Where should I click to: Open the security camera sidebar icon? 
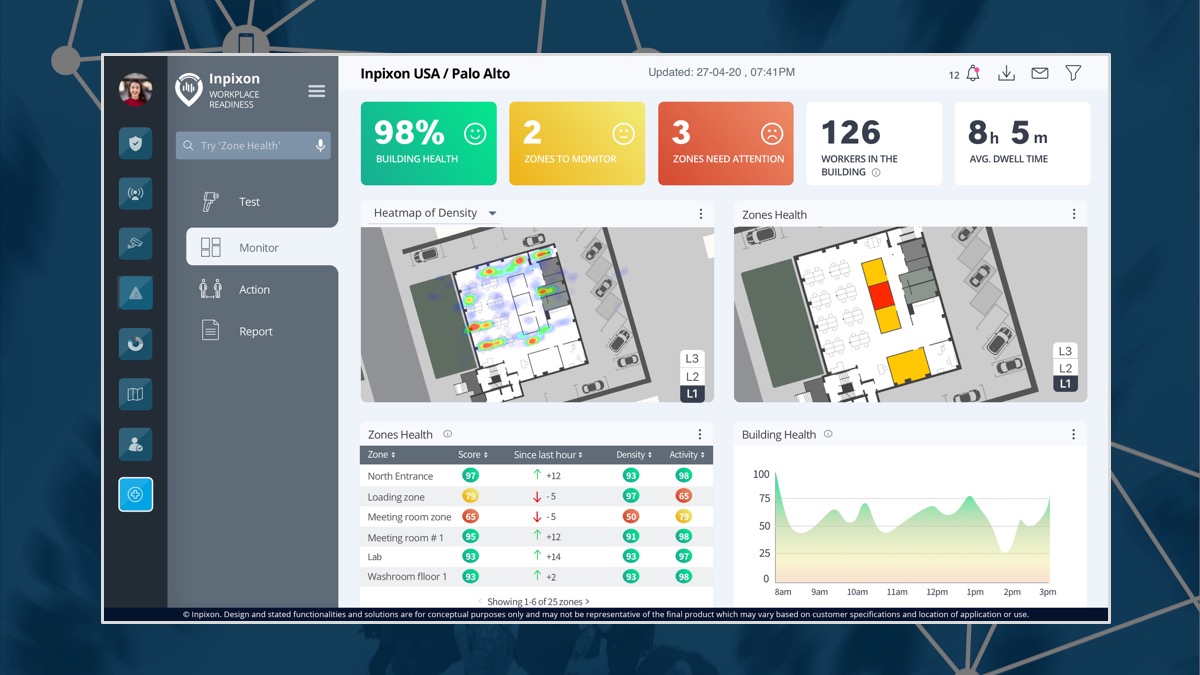click(x=135, y=242)
